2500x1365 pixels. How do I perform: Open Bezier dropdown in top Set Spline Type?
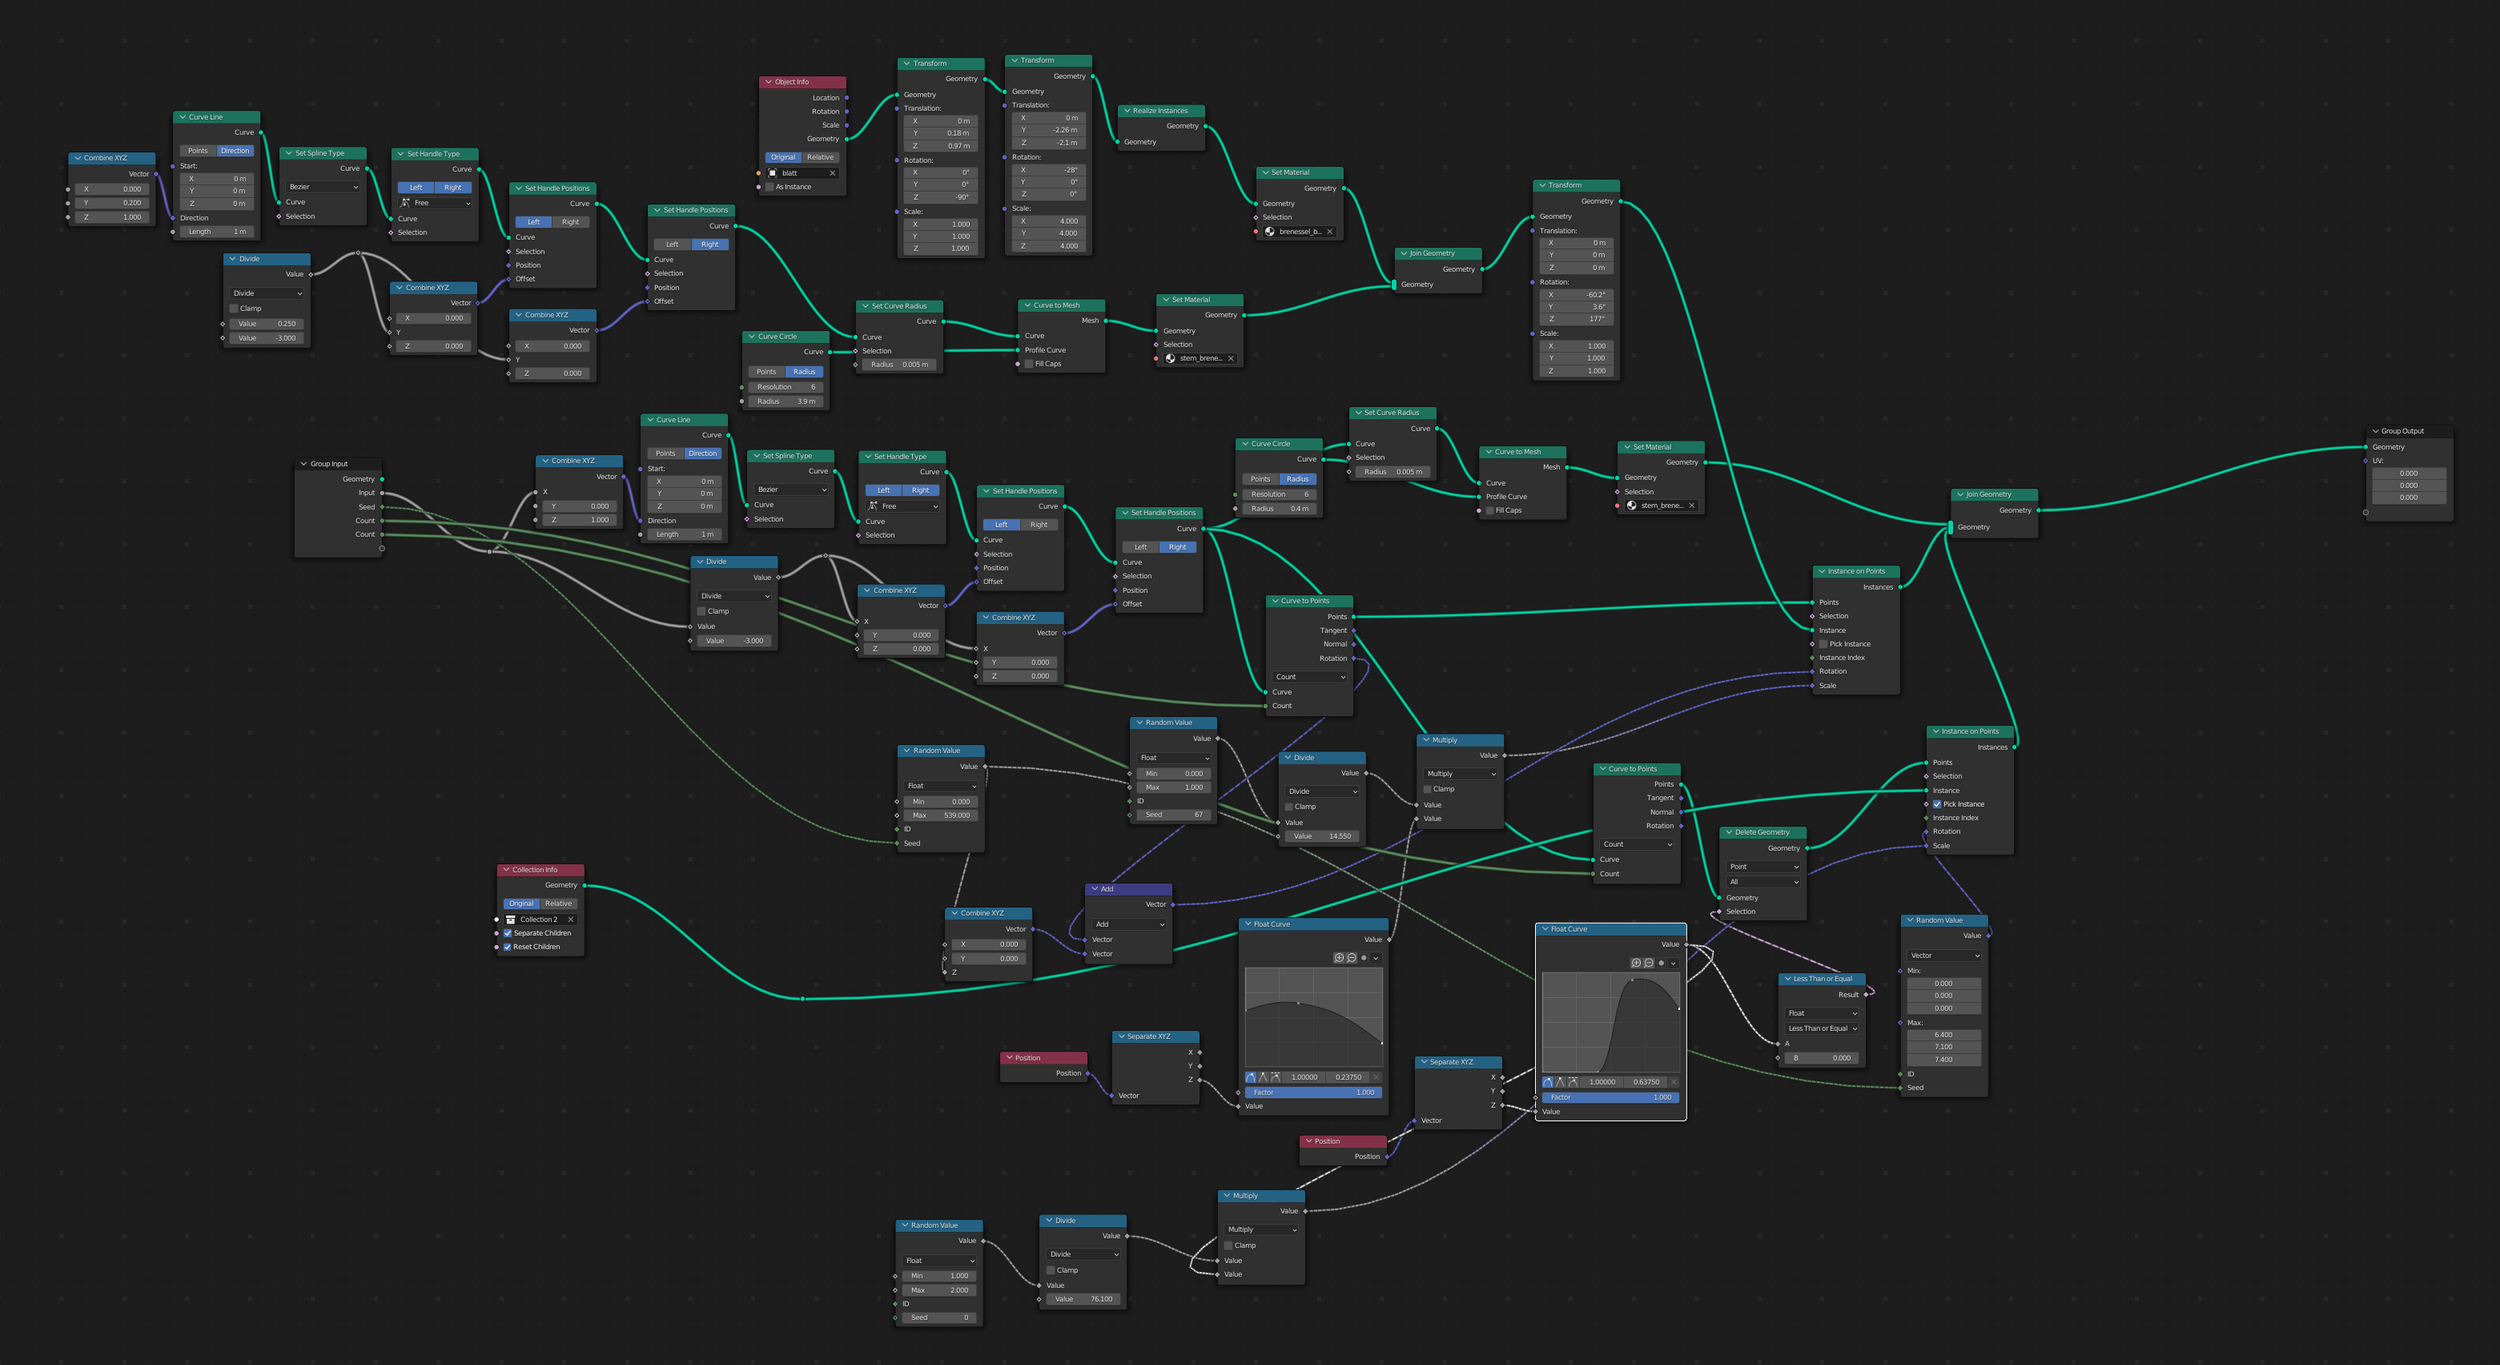tap(323, 187)
